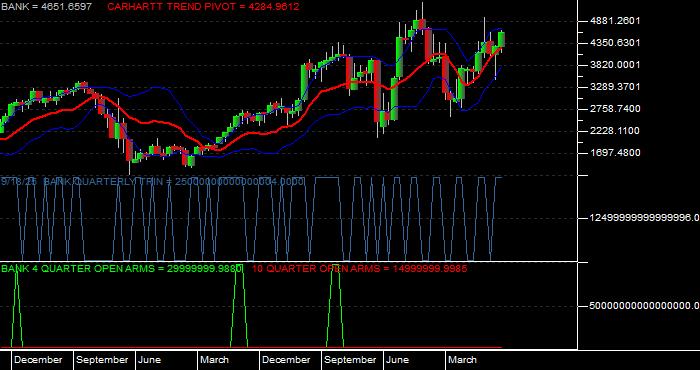Click the first December timeline marker
The height and width of the screenshot is (370, 700).
coord(38,360)
